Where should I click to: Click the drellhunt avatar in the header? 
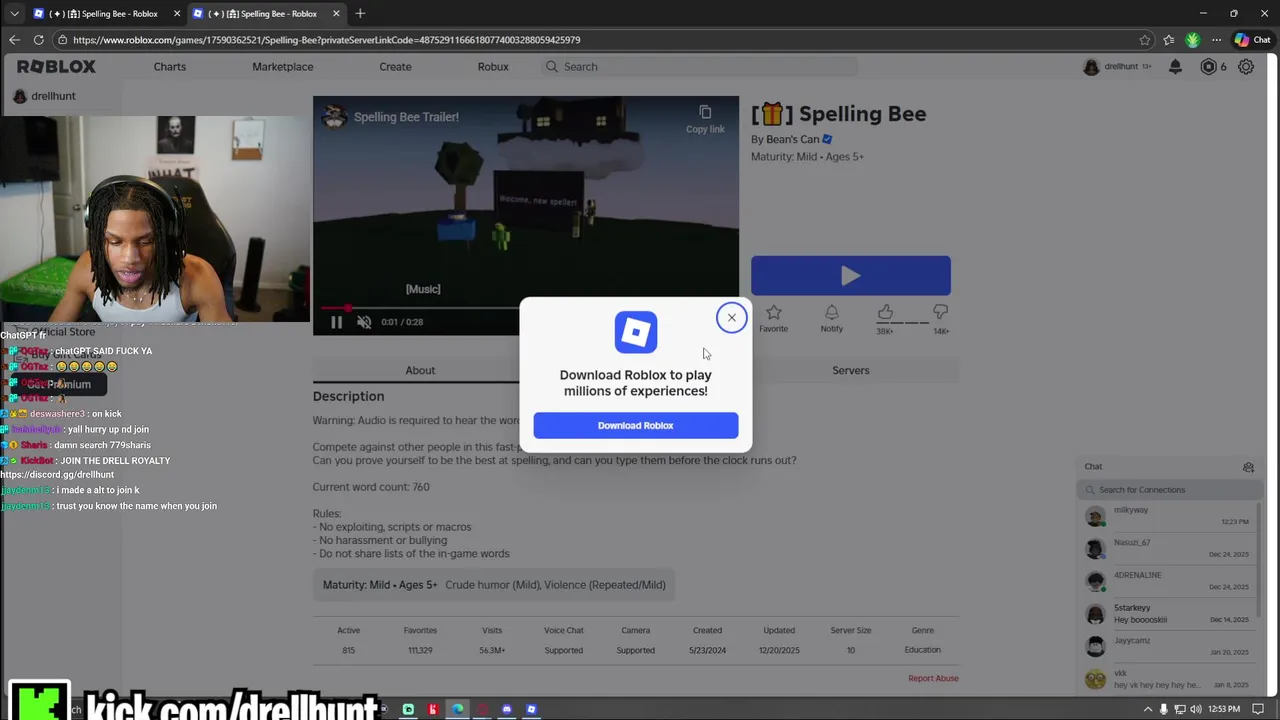(1091, 67)
